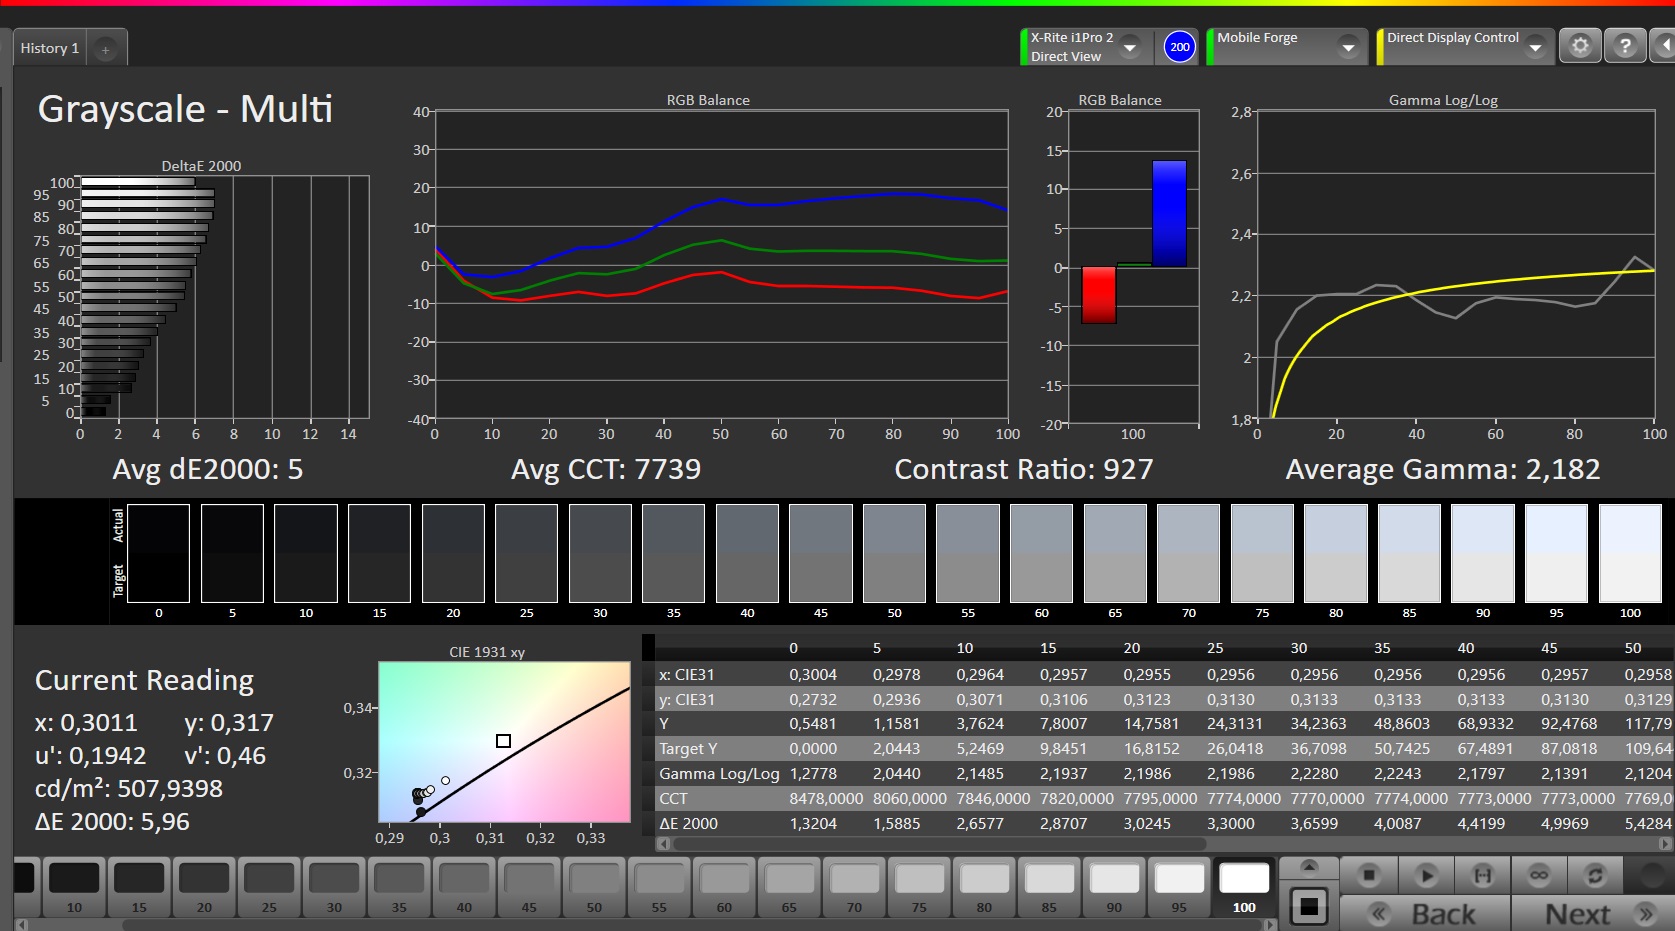The height and width of the screenshot is (931, 1675).
Task: Switch to the History 1 tab
Action: click(x=50, y=48)
